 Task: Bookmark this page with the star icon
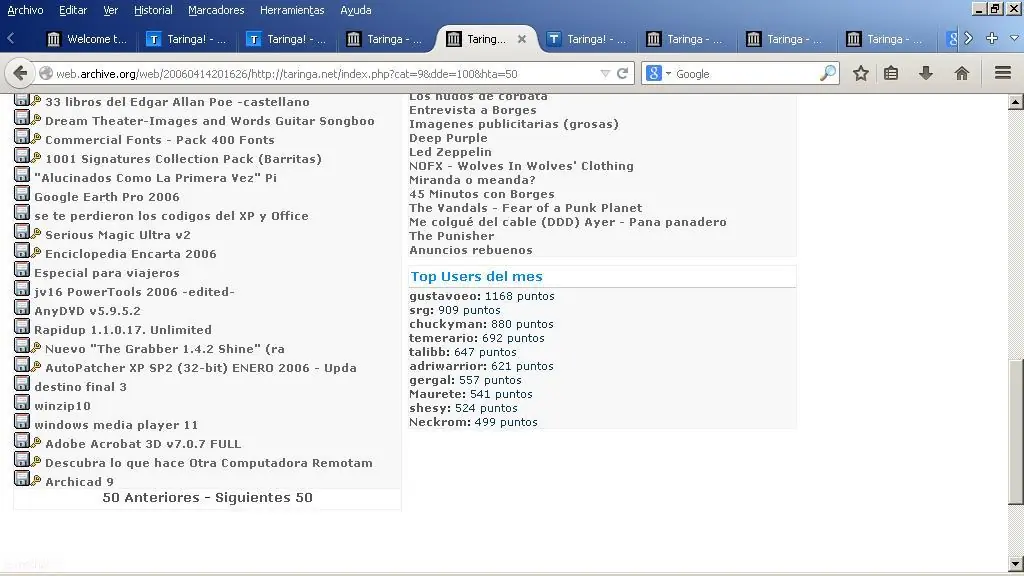(861, 73)
